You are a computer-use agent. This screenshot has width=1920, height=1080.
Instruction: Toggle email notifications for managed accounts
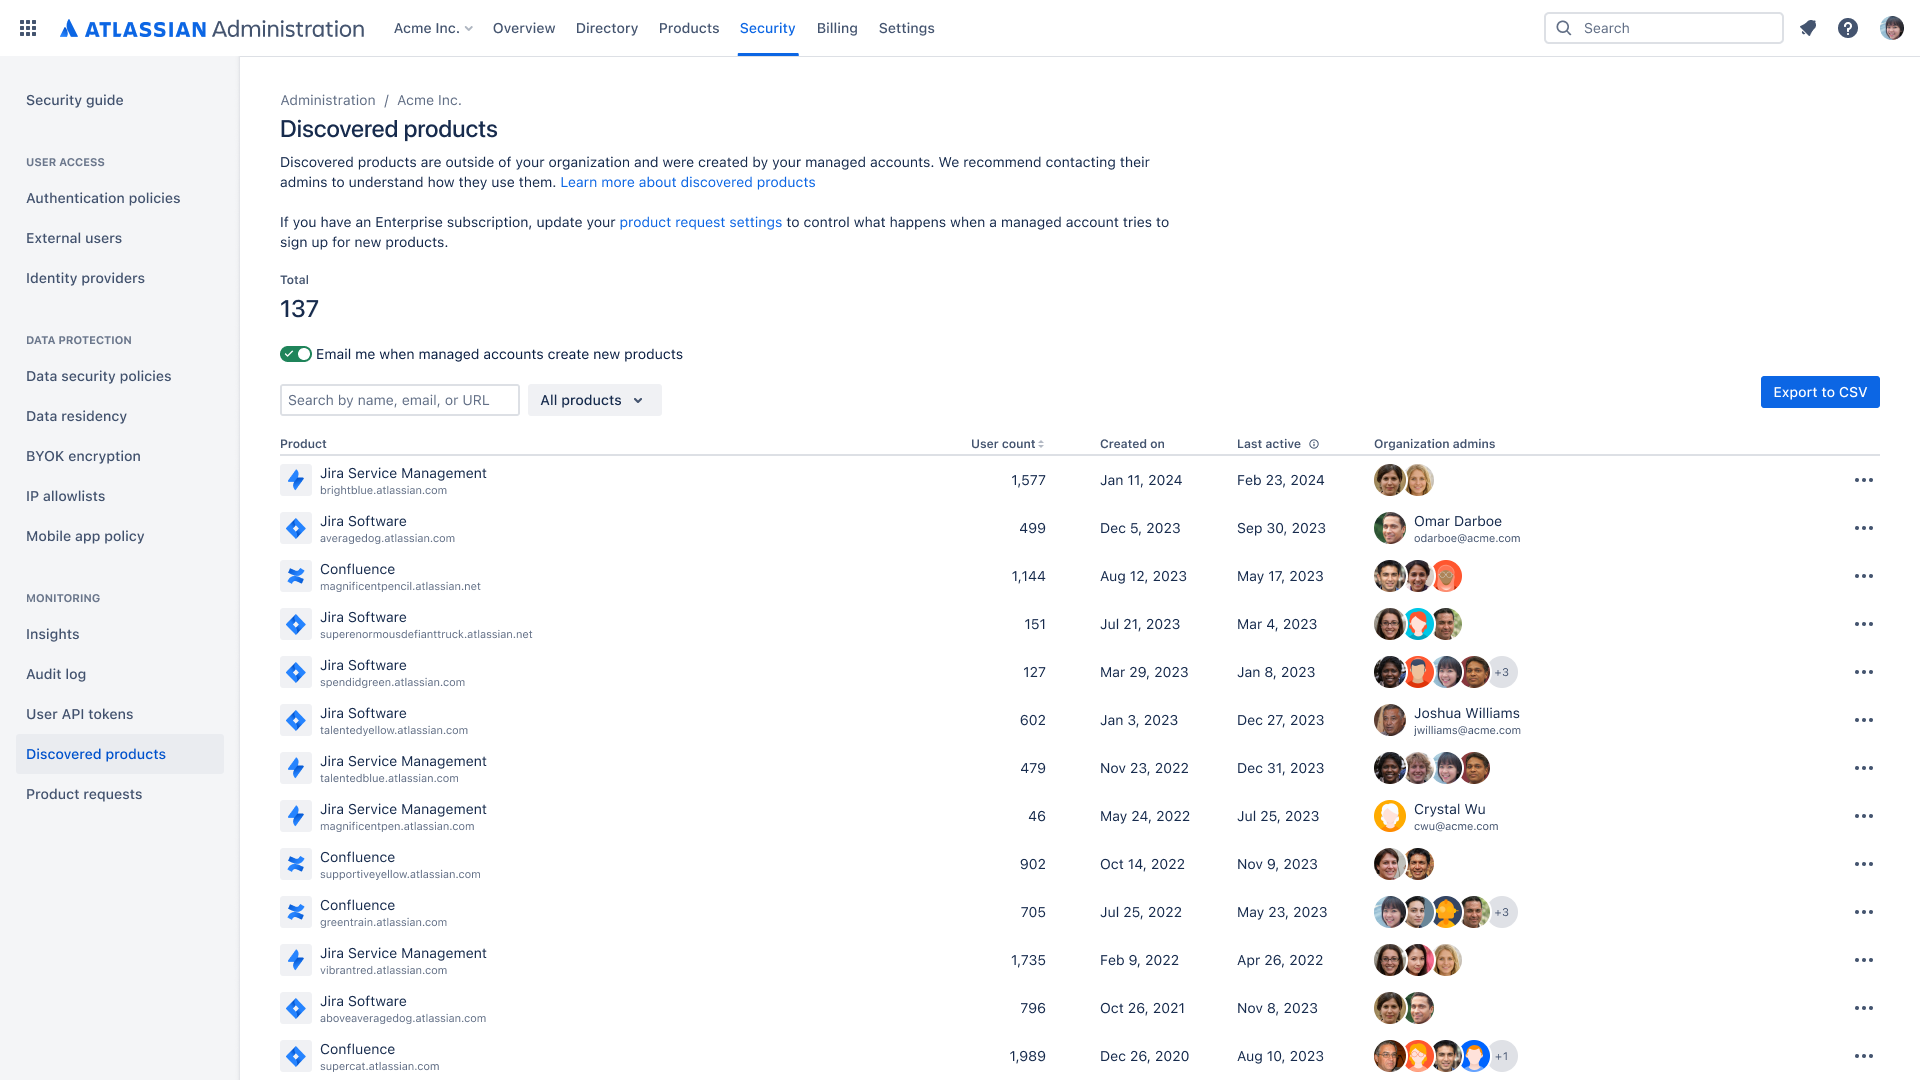tap(293, 353)
